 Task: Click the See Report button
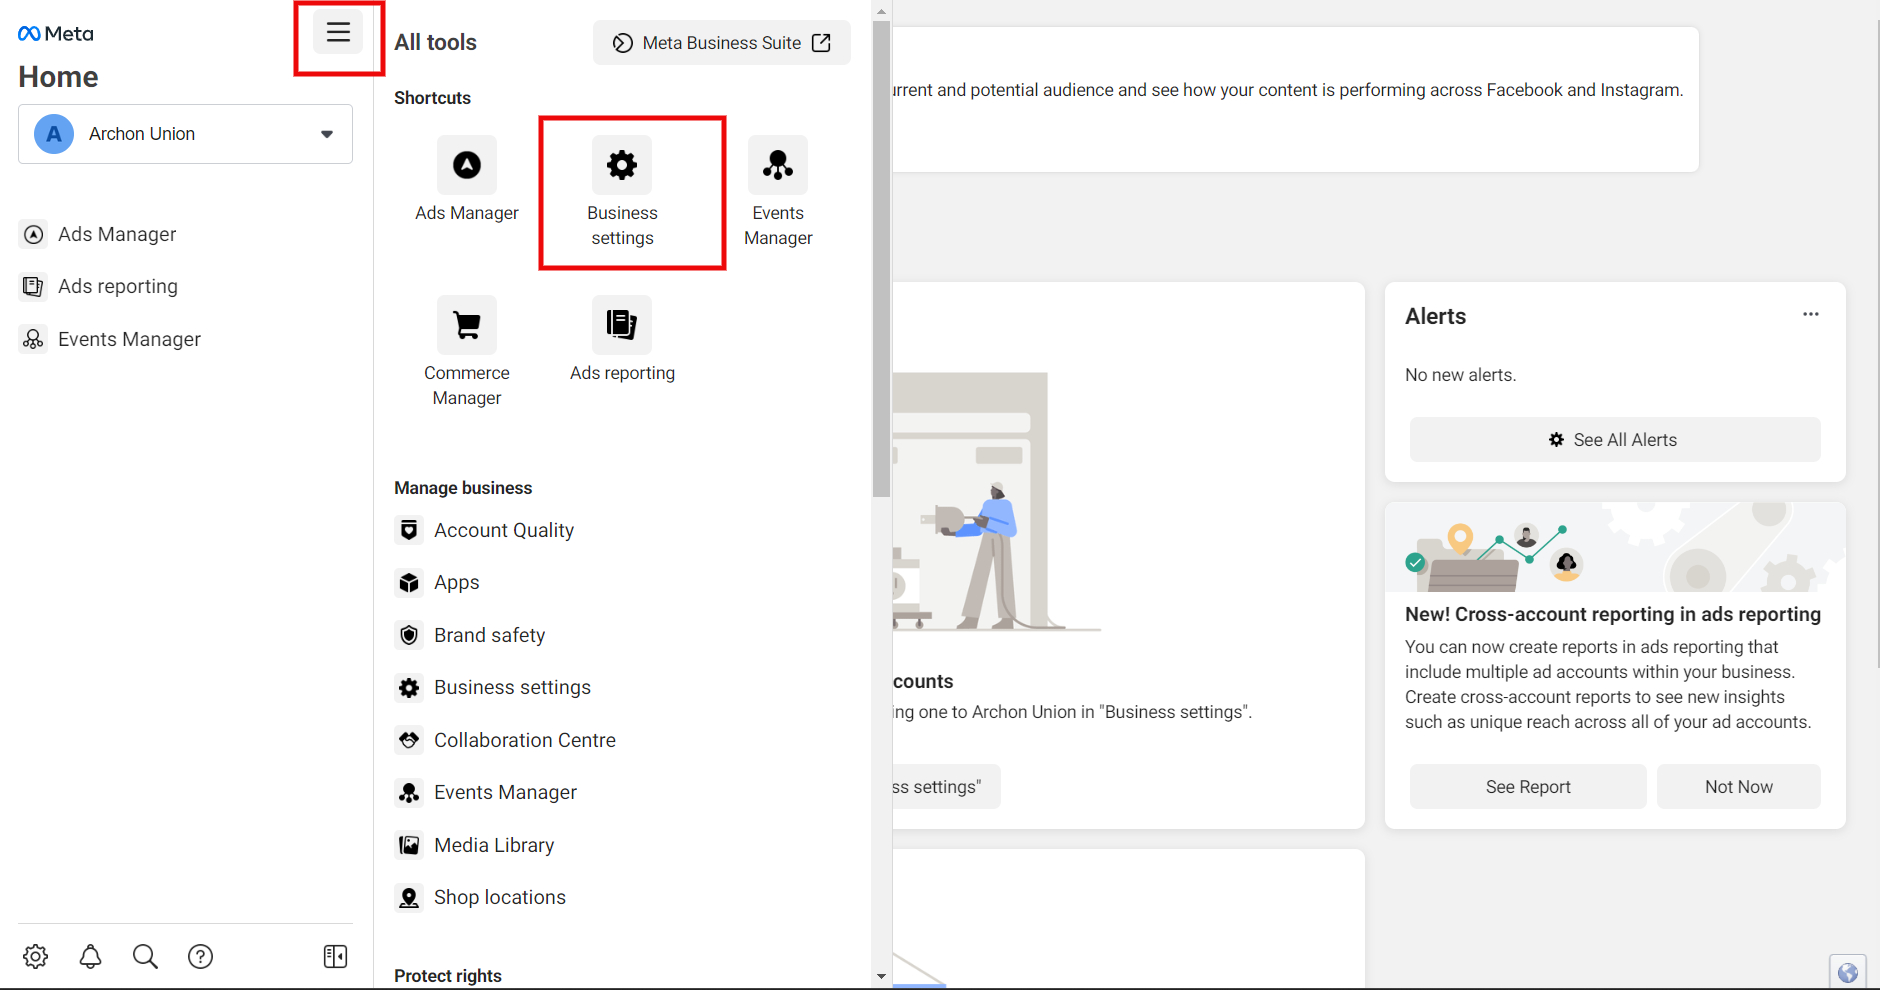(1528, 787)
